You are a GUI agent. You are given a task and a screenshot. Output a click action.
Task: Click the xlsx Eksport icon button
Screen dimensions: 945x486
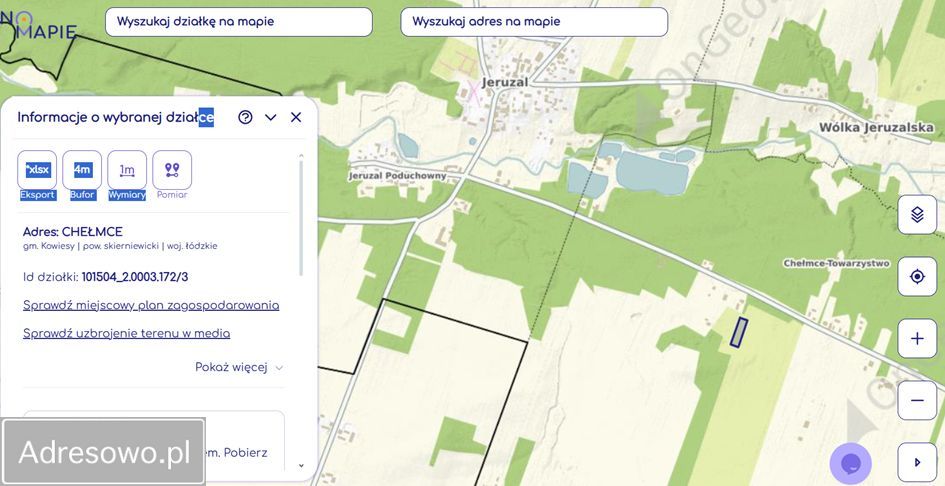click(x=37, y=170)
